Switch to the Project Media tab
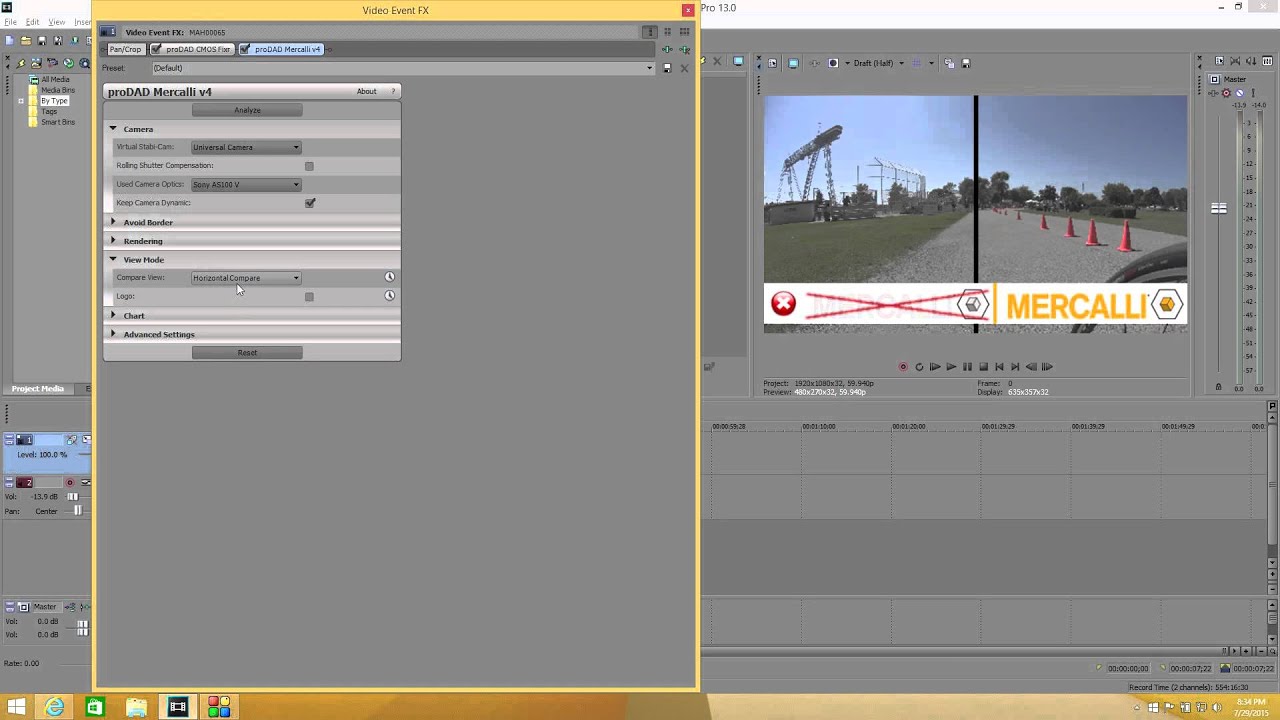 pos(38,389)
